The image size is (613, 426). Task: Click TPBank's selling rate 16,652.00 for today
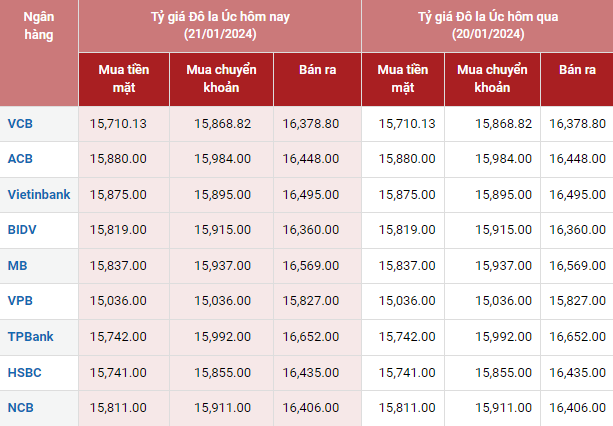tap(311, 337)
